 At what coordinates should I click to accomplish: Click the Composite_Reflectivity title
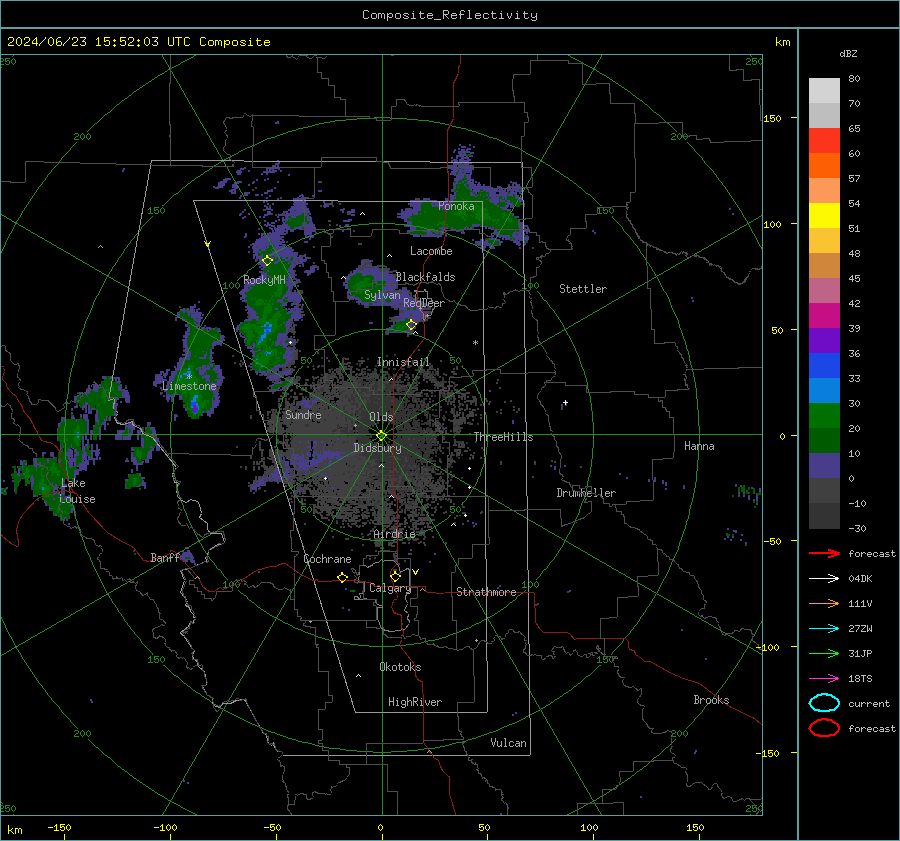click(449, 15)
